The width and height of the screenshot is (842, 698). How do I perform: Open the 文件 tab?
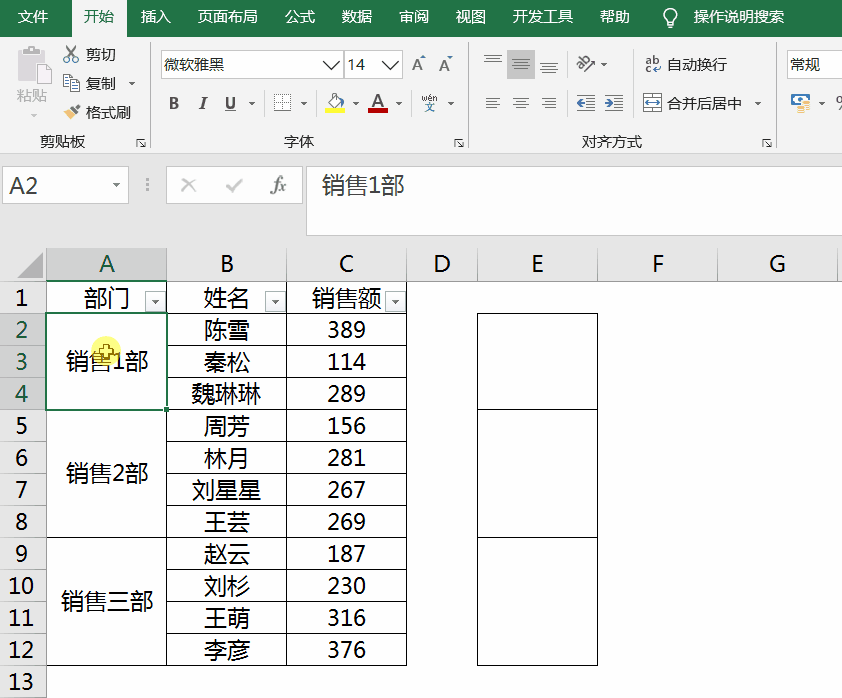[33, 17]
